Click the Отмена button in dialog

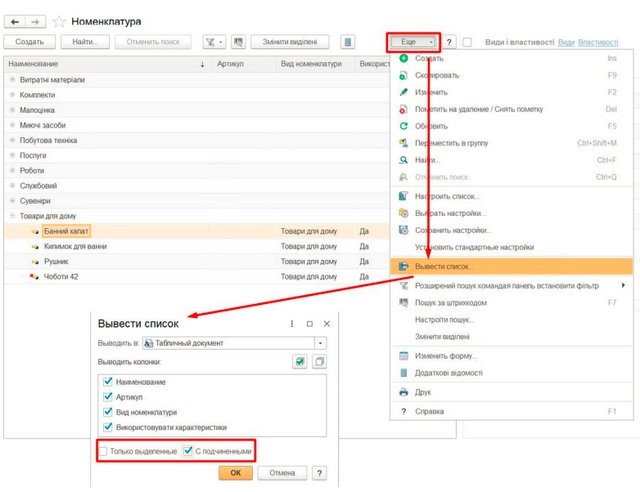coord(281,472)
